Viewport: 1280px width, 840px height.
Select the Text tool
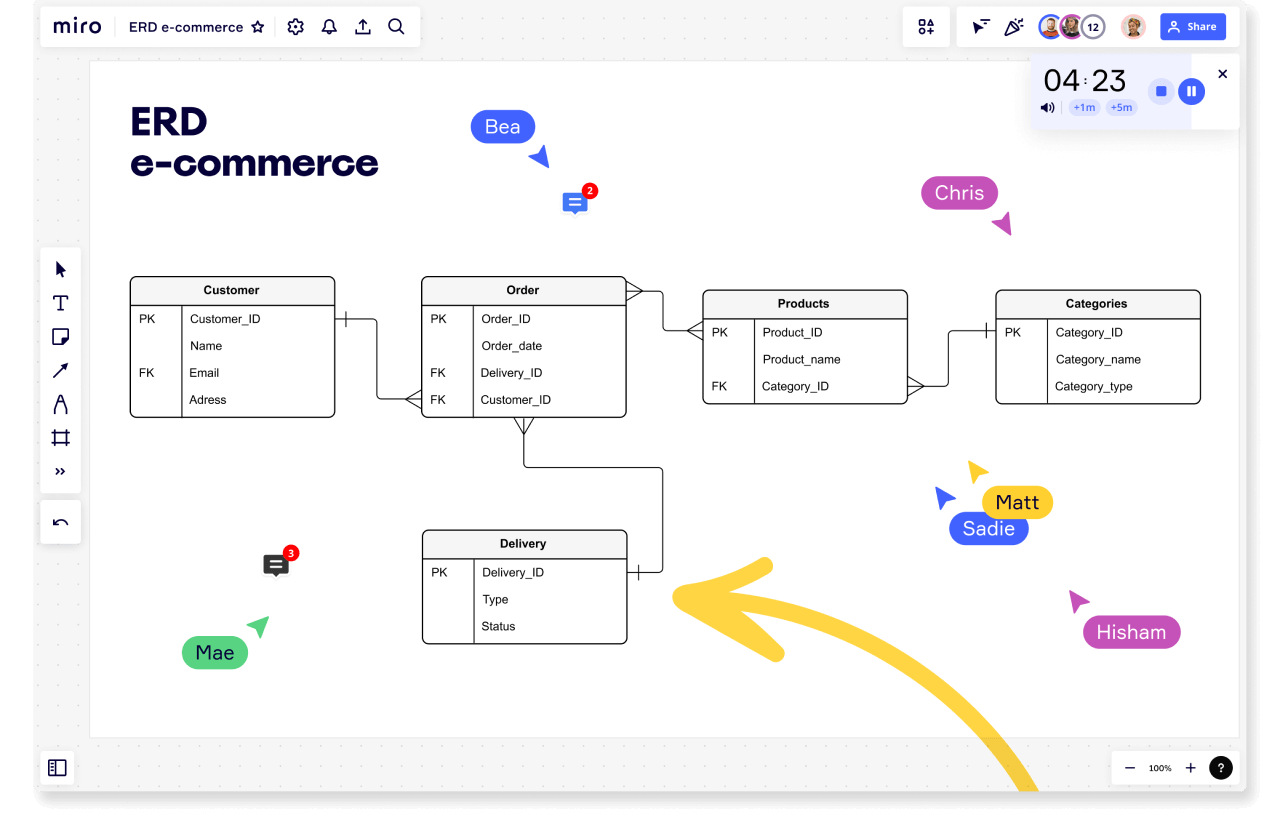coord(61,303)
